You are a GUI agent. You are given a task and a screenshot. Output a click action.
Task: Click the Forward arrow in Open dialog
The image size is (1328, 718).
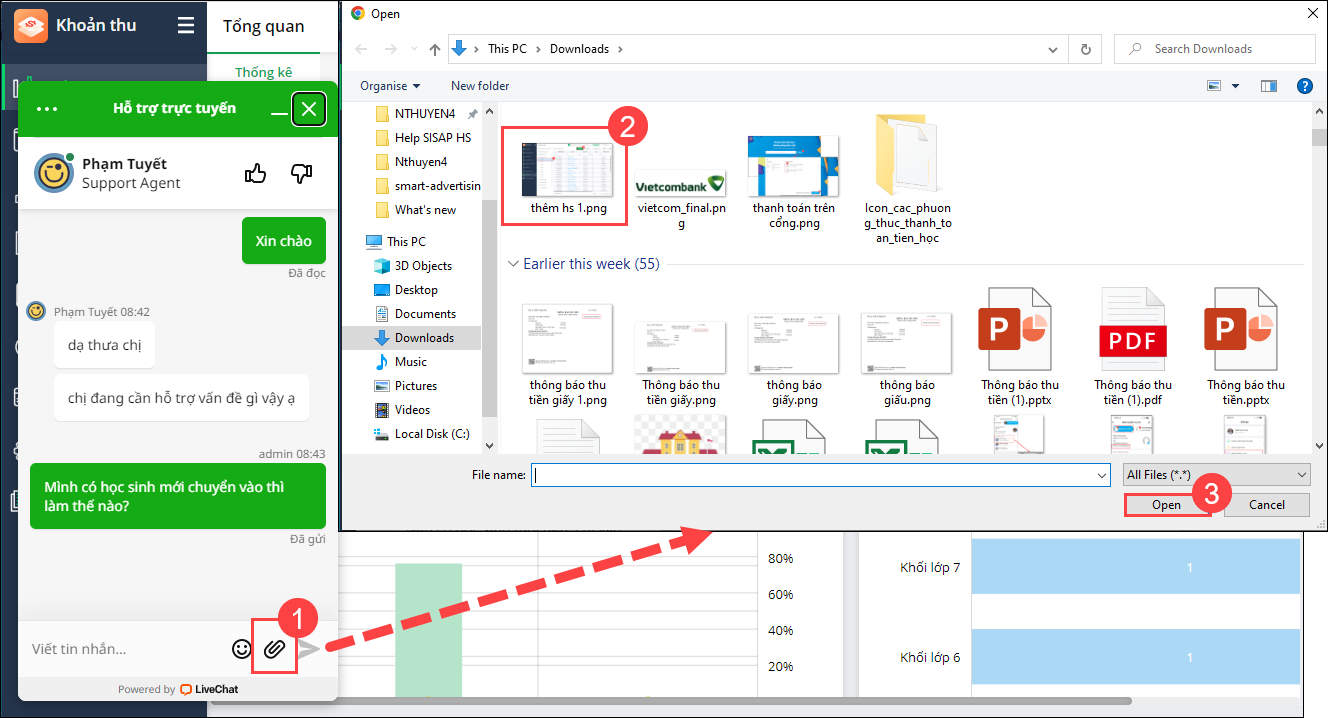pyautogui.click(x=391, y=49)
